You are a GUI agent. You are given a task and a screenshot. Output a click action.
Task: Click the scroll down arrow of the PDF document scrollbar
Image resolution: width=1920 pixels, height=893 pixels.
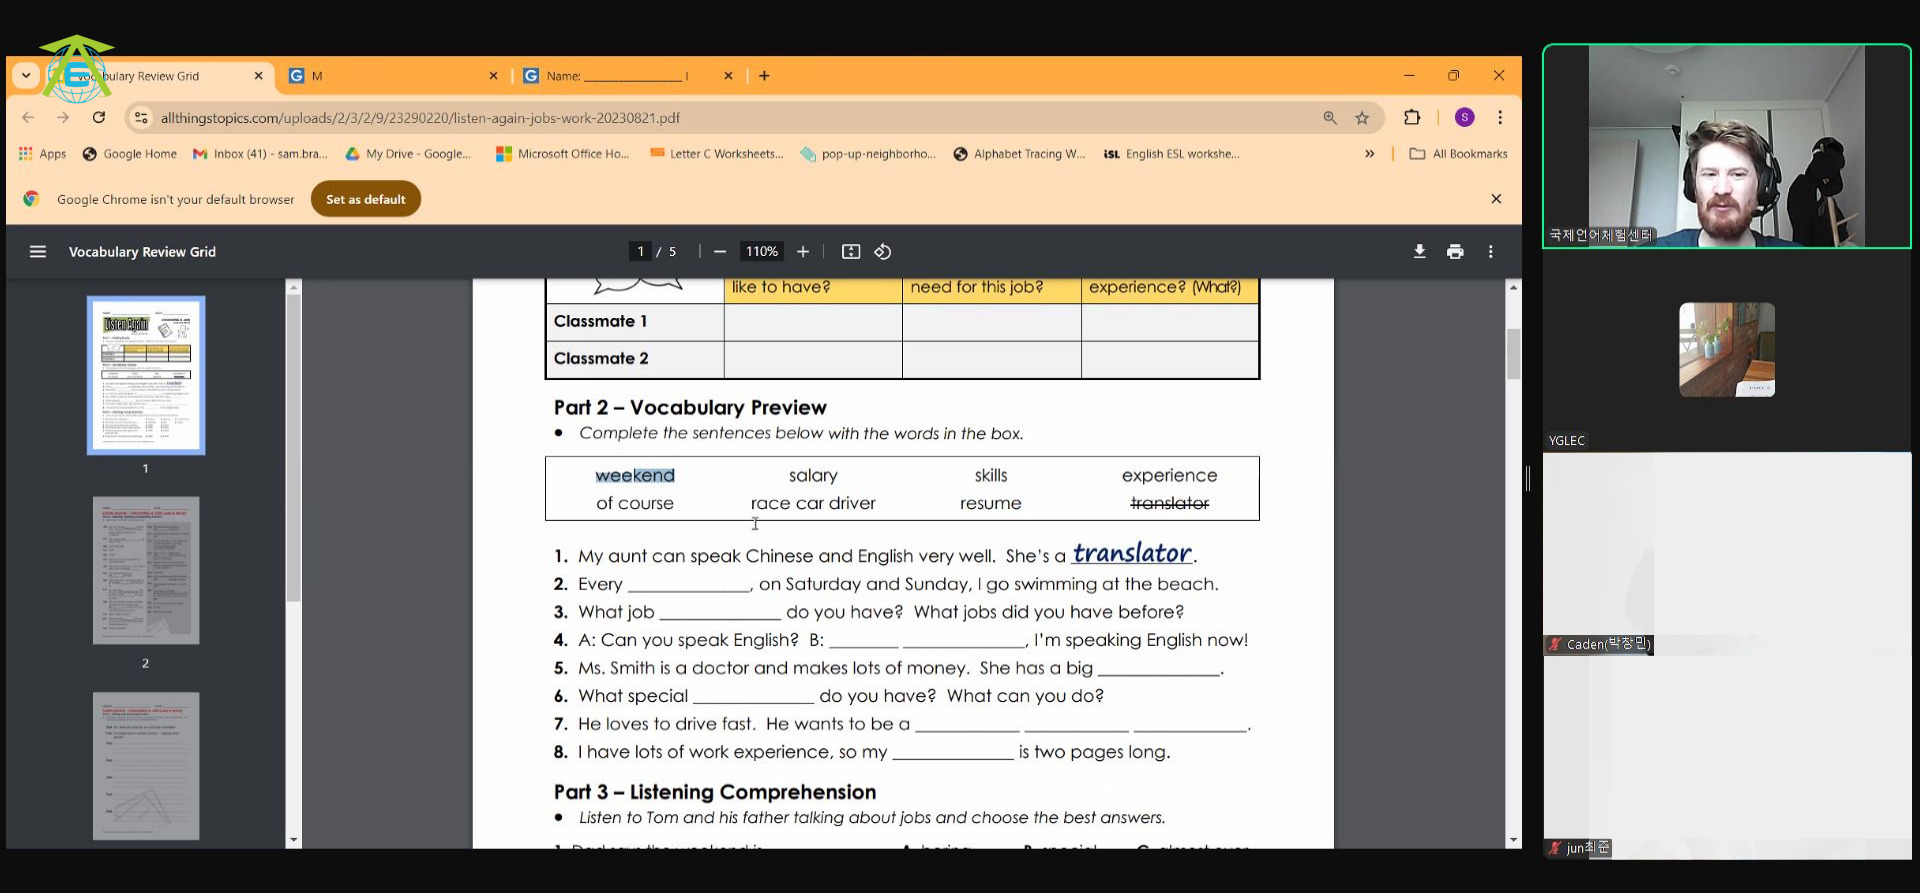click(1513, 840)
